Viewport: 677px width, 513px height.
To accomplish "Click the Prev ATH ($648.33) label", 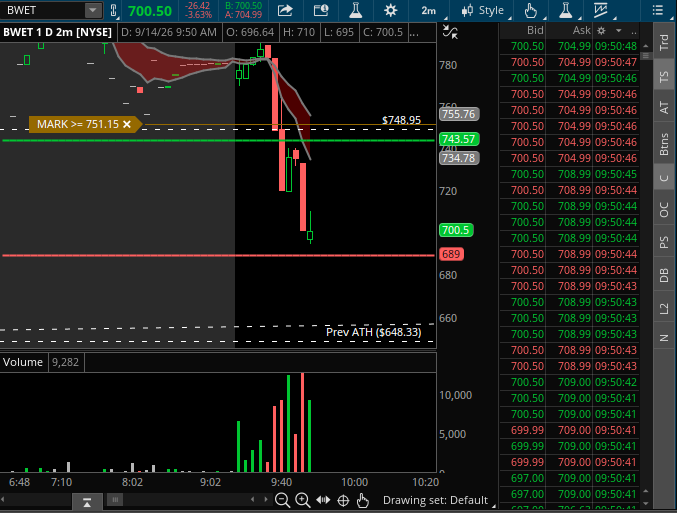I will coord(373,332).
